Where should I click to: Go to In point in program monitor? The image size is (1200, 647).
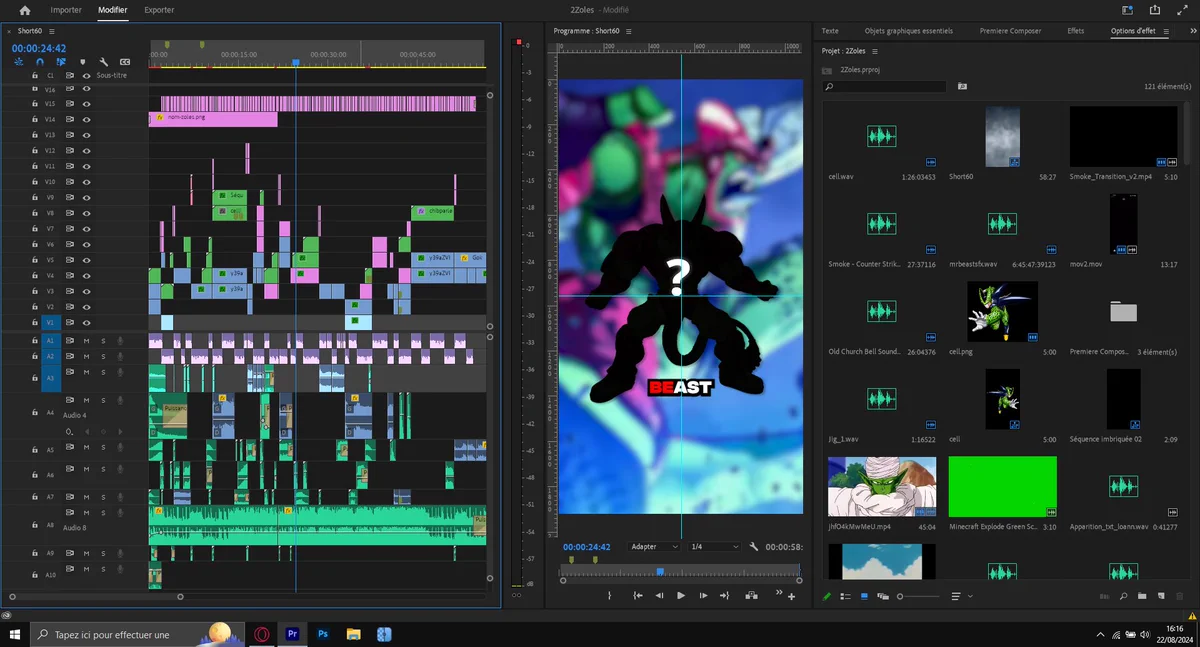[637, 595]
